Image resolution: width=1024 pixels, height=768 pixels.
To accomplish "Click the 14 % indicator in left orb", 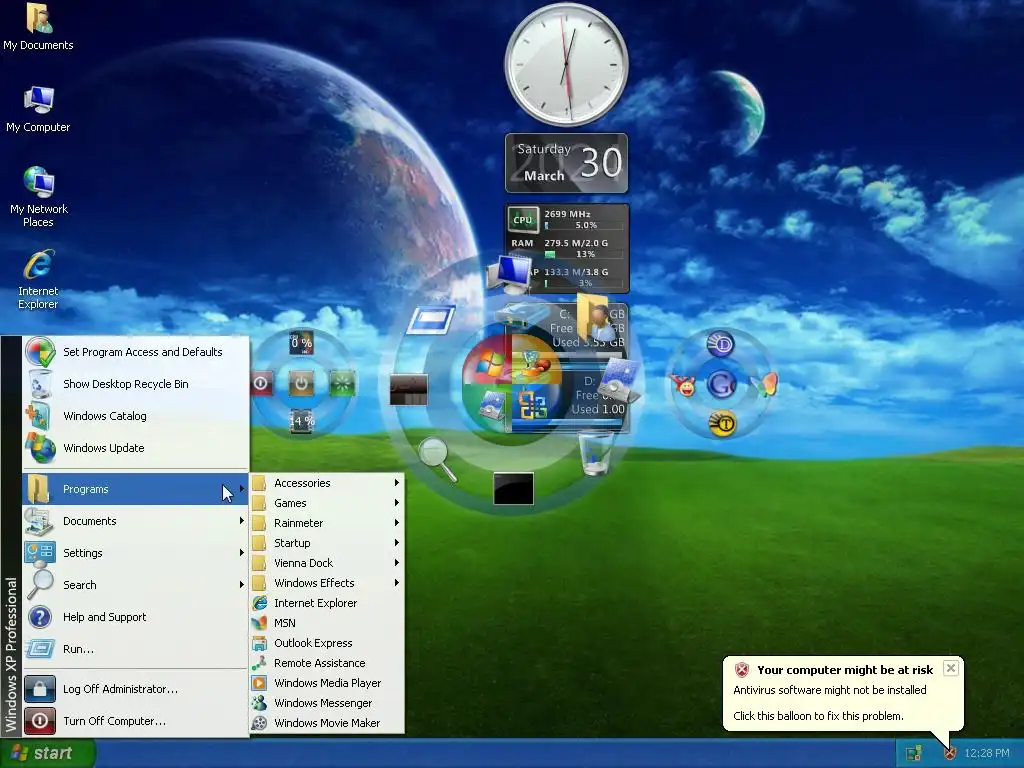I will point(302,421).
